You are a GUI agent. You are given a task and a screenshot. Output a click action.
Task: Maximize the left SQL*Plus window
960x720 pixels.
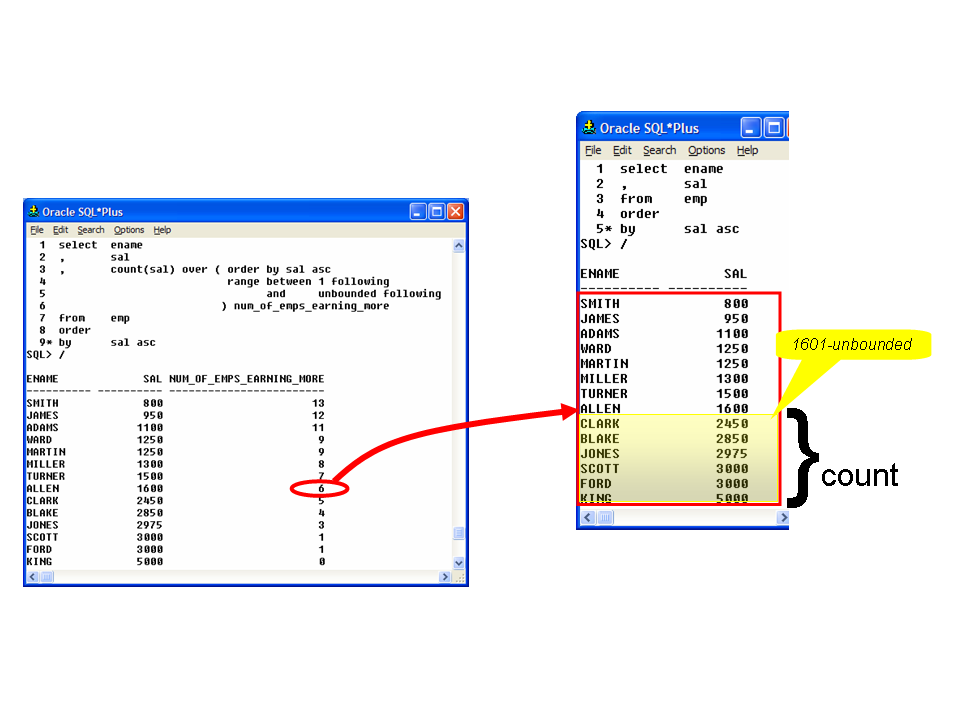(437, 212)
